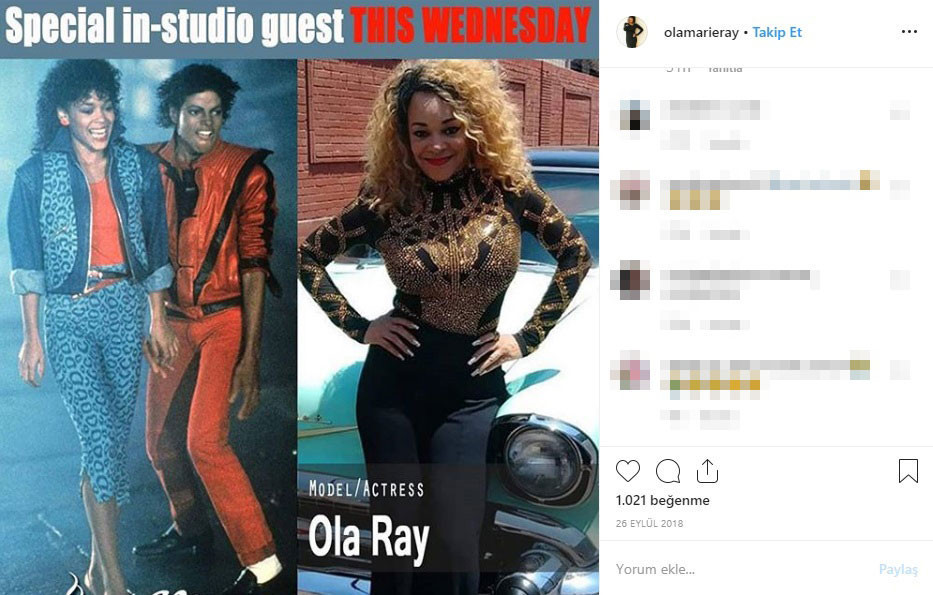The image size is (933, 595).
Task: Like the first blurred comment's heart
Action: [x=900, y=110]
